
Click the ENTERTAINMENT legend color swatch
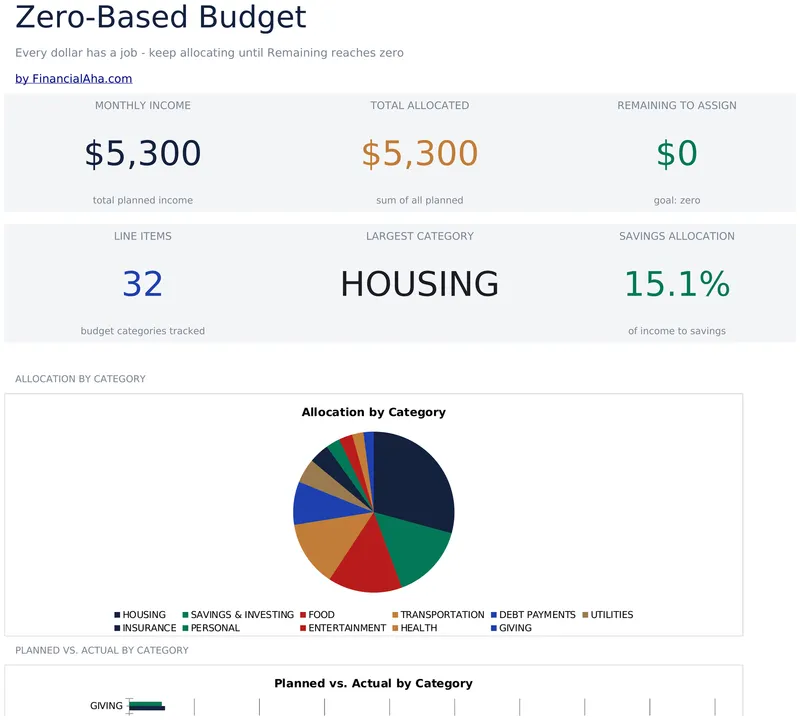(303, 628)
